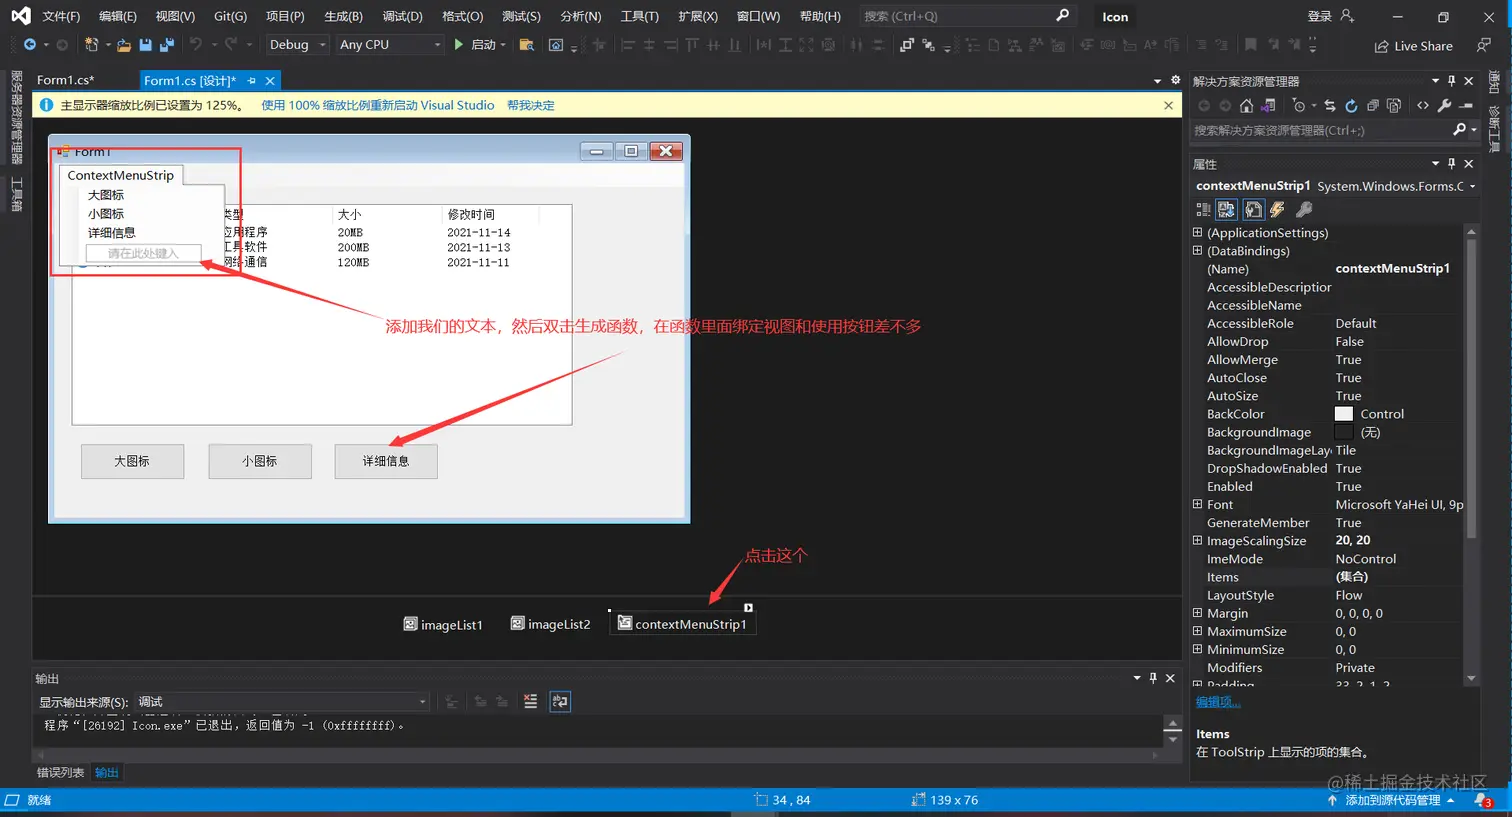The image size is (1512, 817).
Task: Click the Home icon in Solution Explorer
Action: (x=1246, y=106)
